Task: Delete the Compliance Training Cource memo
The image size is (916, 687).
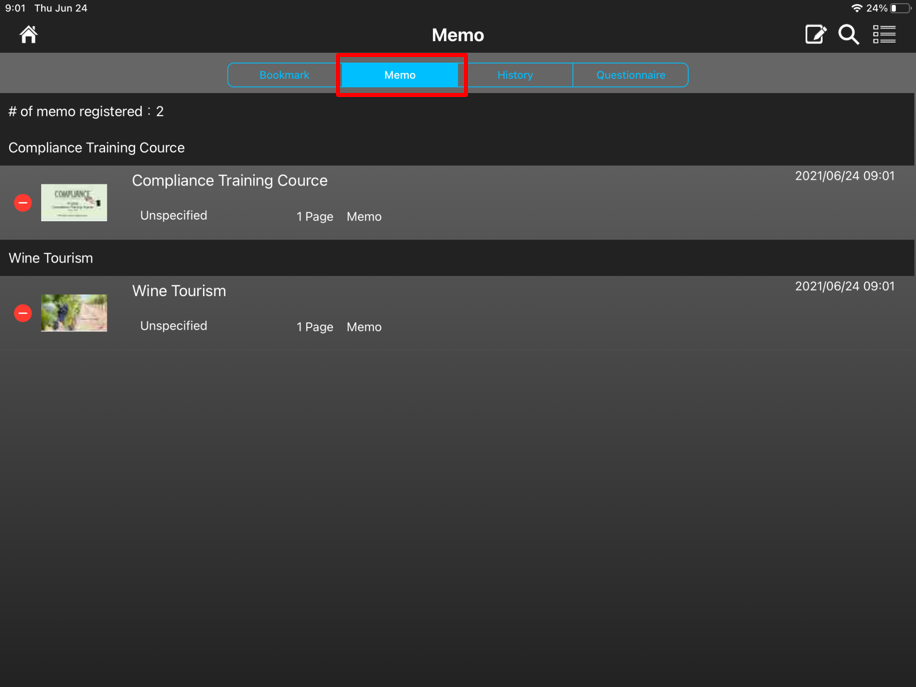Action: pos(23,203)
